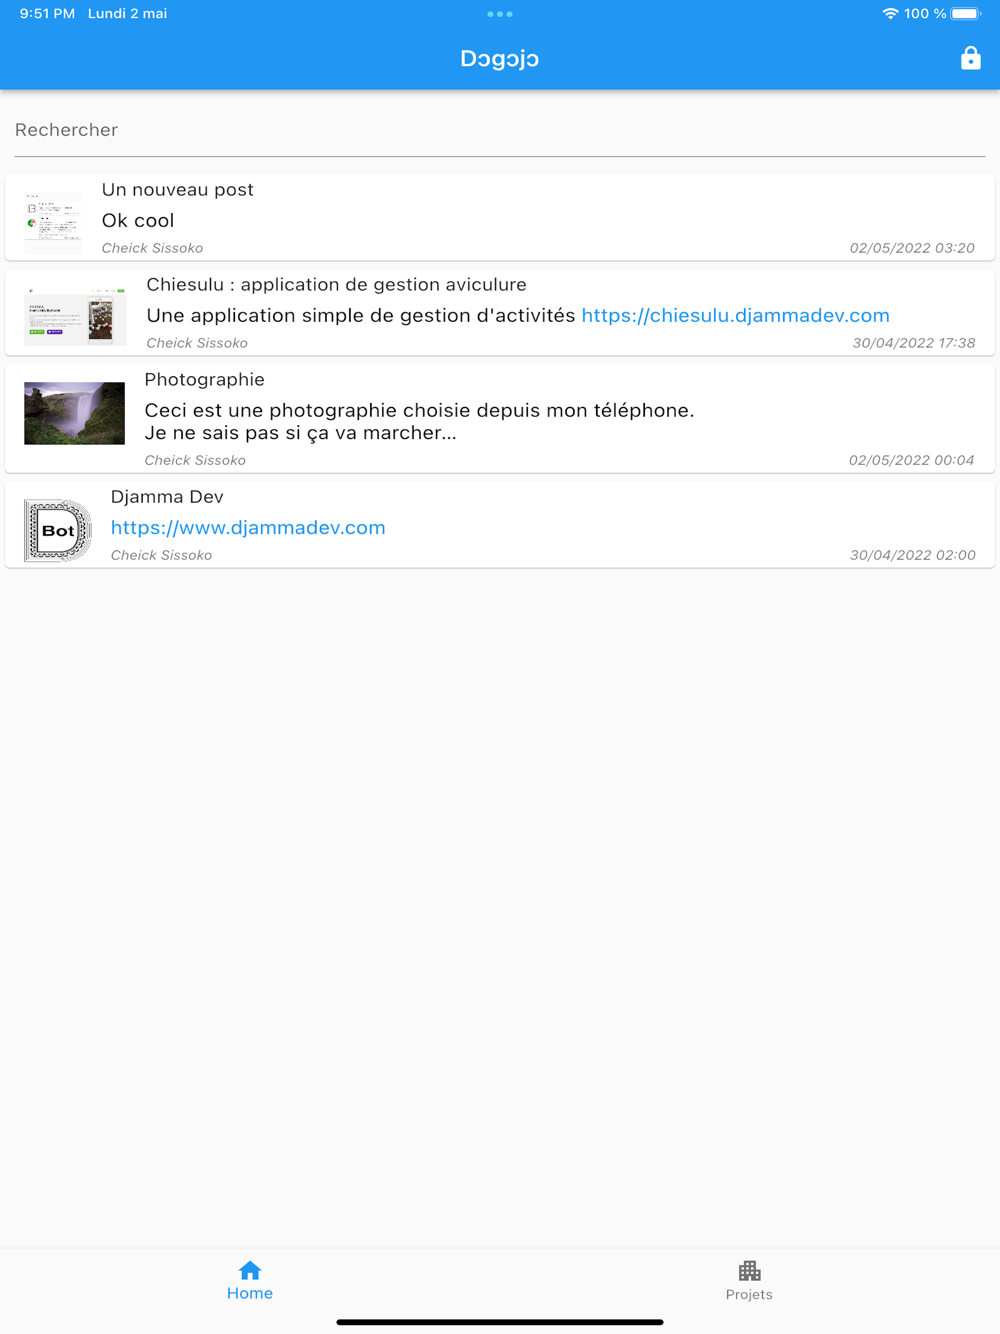The height and width of the screenshot is (1334, 1000).
Task: Check the Wi-Fi status icon
Action: pos(890,14)
